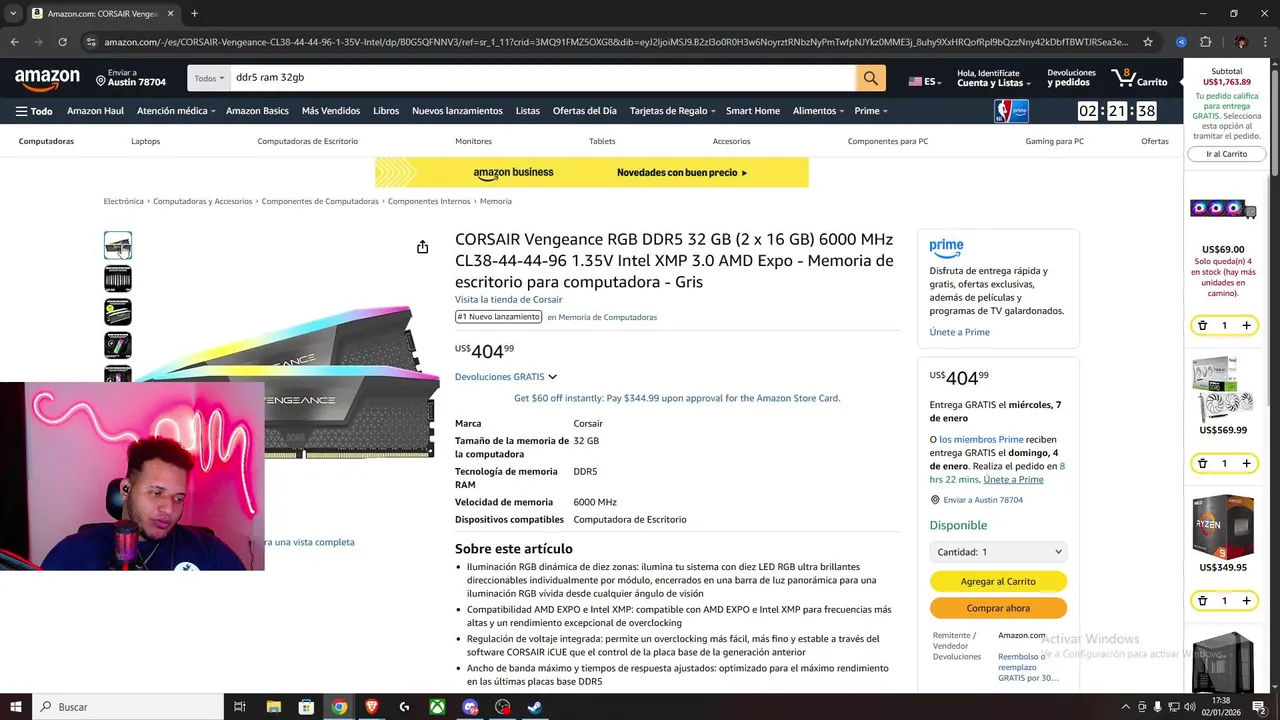Open the Chrome three-dot menu
The width and height of the screenshot is (1280, 720).
(1265, 42)
